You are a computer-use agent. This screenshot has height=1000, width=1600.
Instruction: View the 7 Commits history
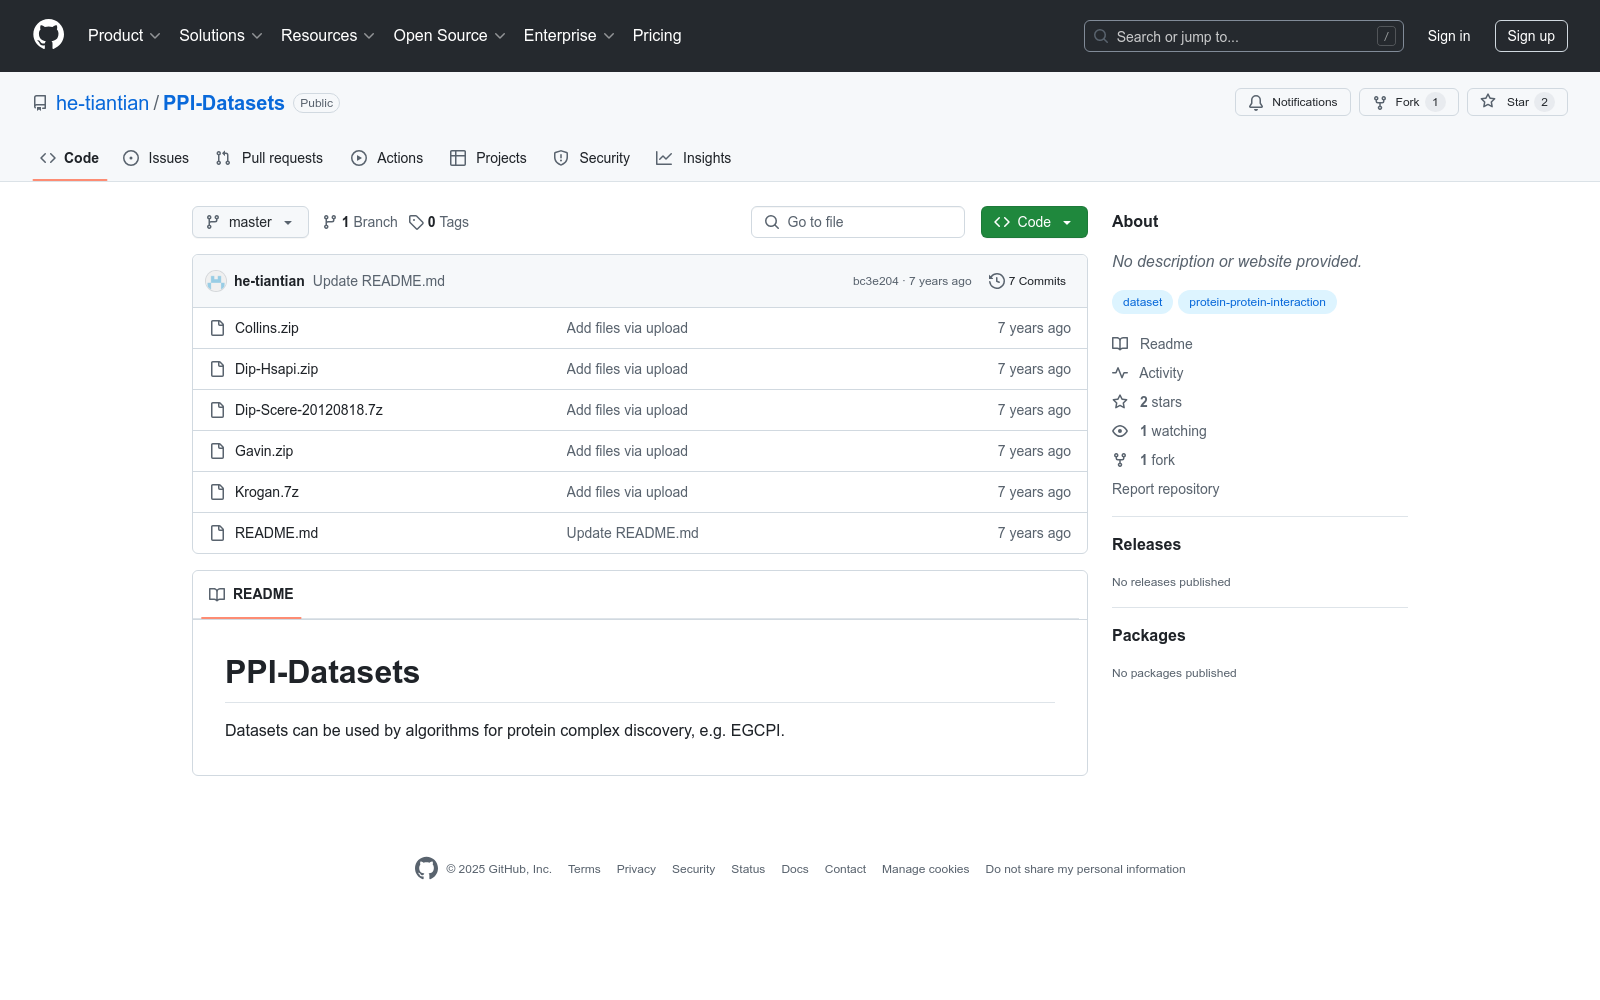tap(1027, 281)
